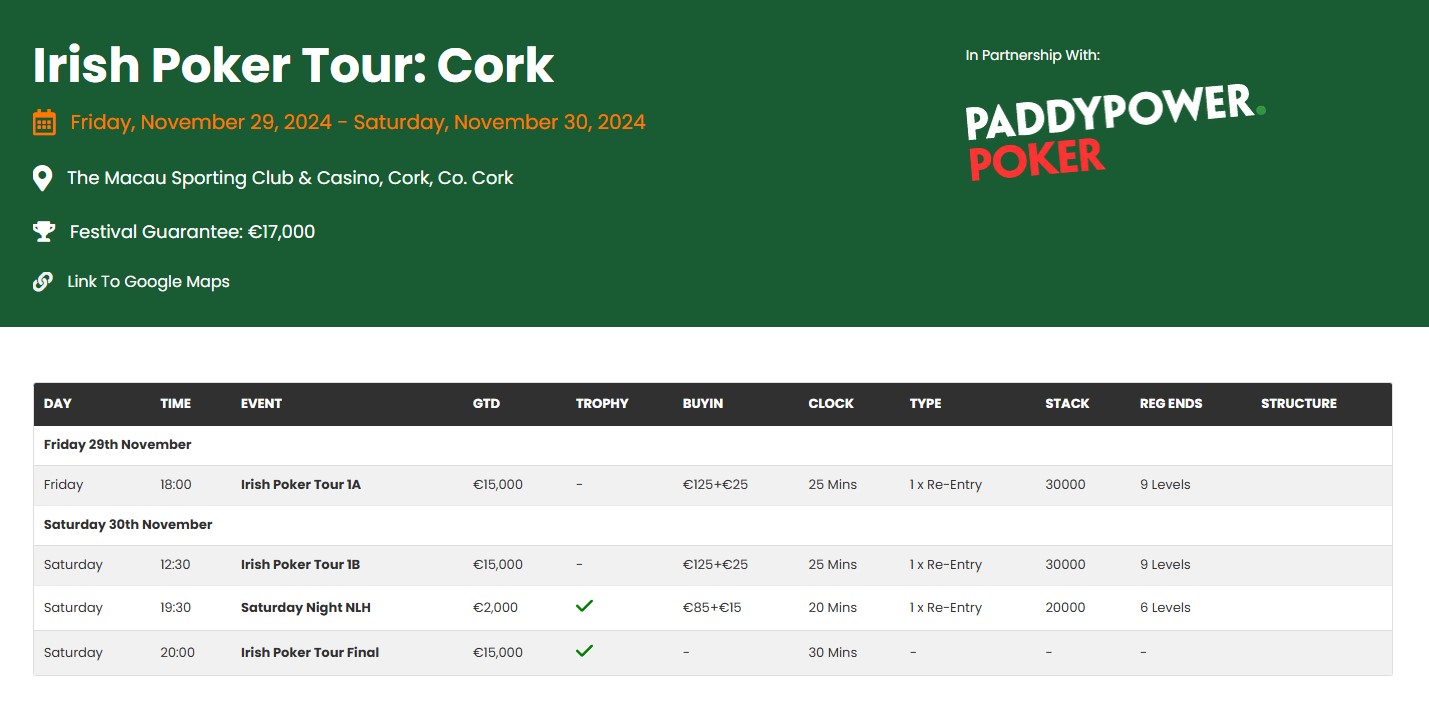
Task: Click the Paddy Power Poker logo
Action: (x=1114, y=132)
